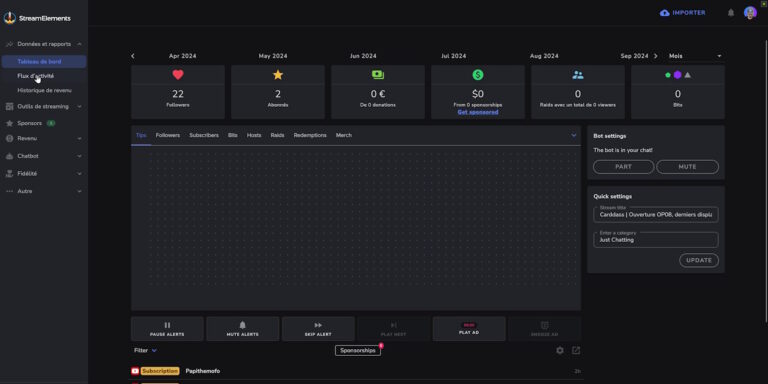
Task: Open the Filter dropdown
Action: tap(145, 351)
